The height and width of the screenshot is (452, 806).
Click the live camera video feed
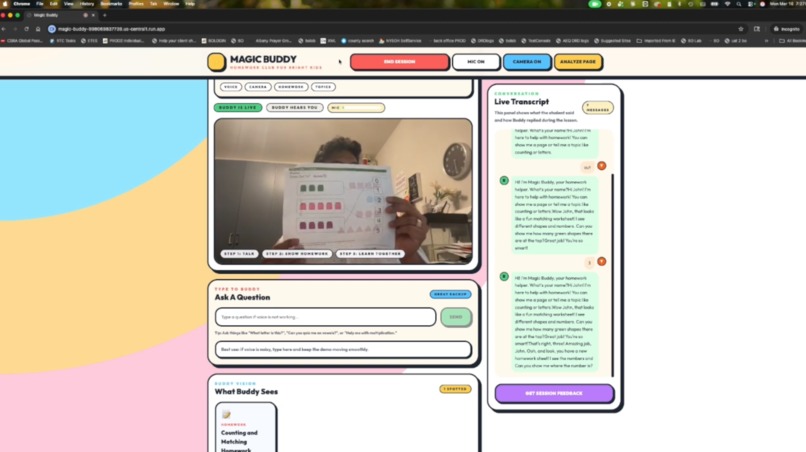[343, 191]
